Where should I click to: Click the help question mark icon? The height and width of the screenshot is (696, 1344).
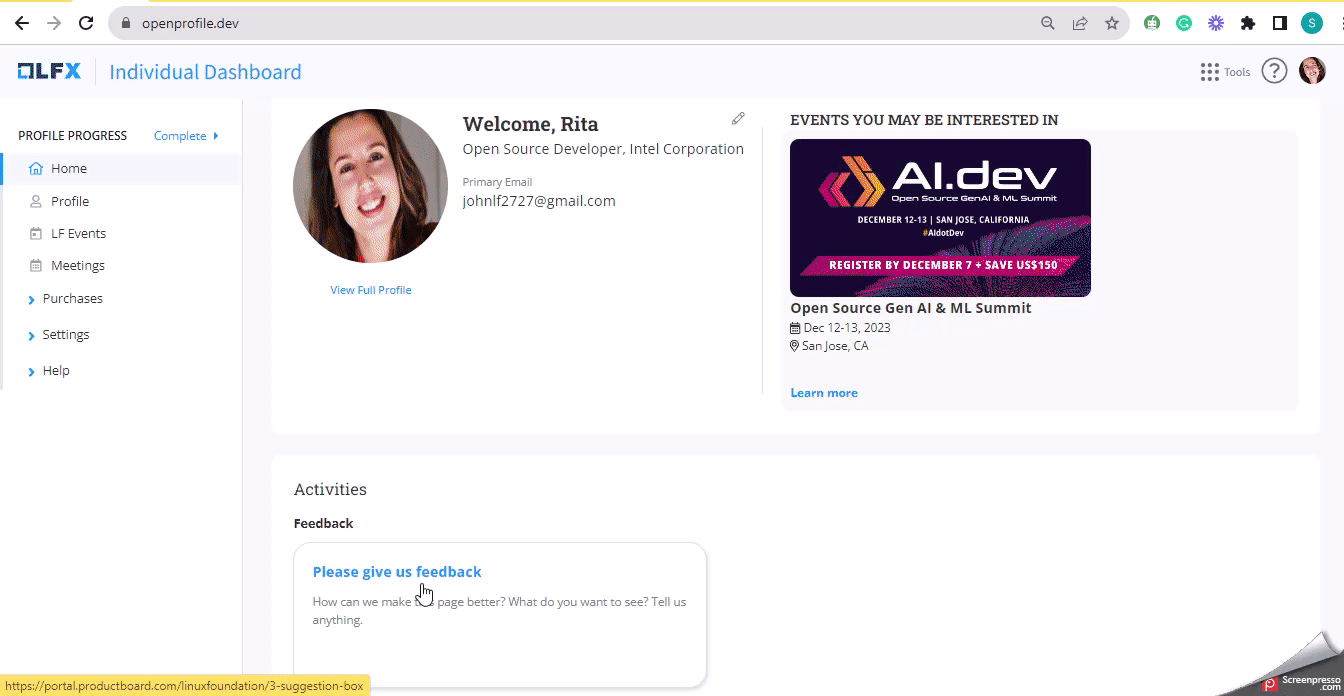coord(1273,71)
